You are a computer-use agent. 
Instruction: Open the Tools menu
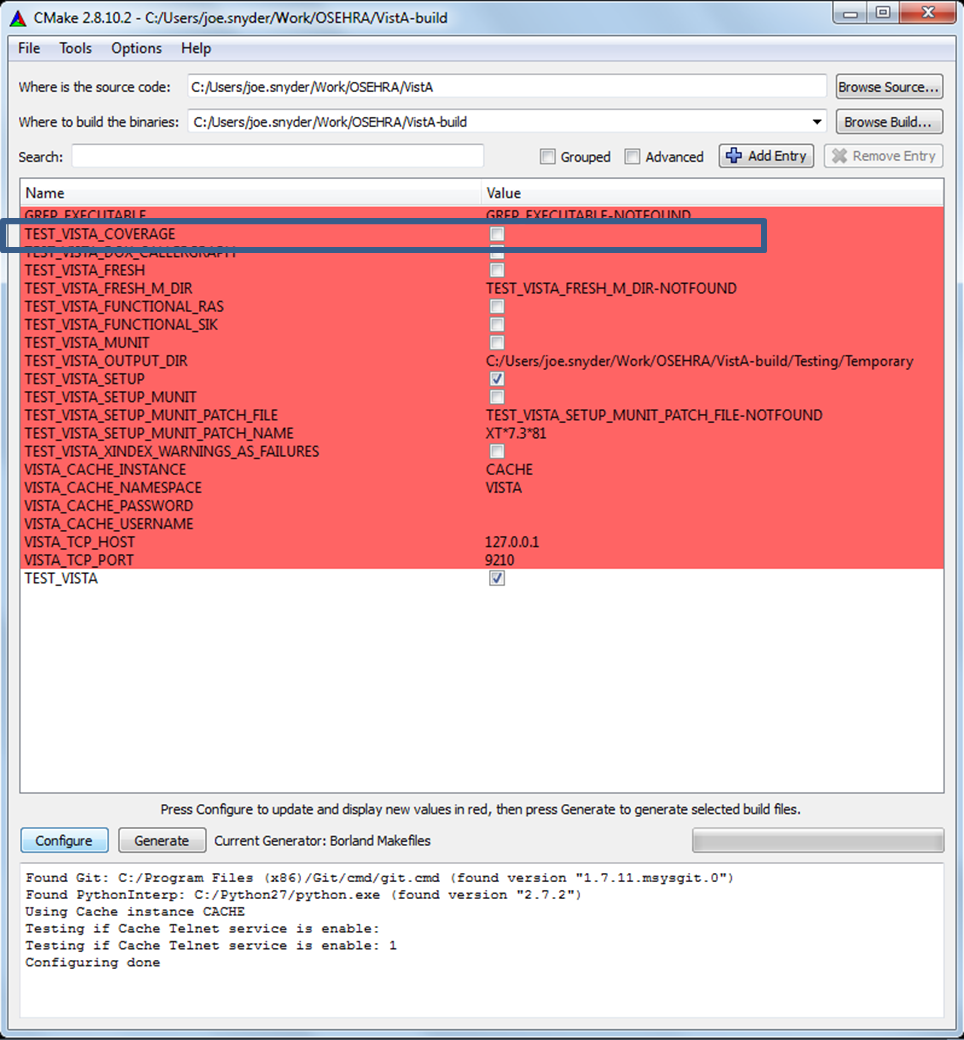[75, 48]
